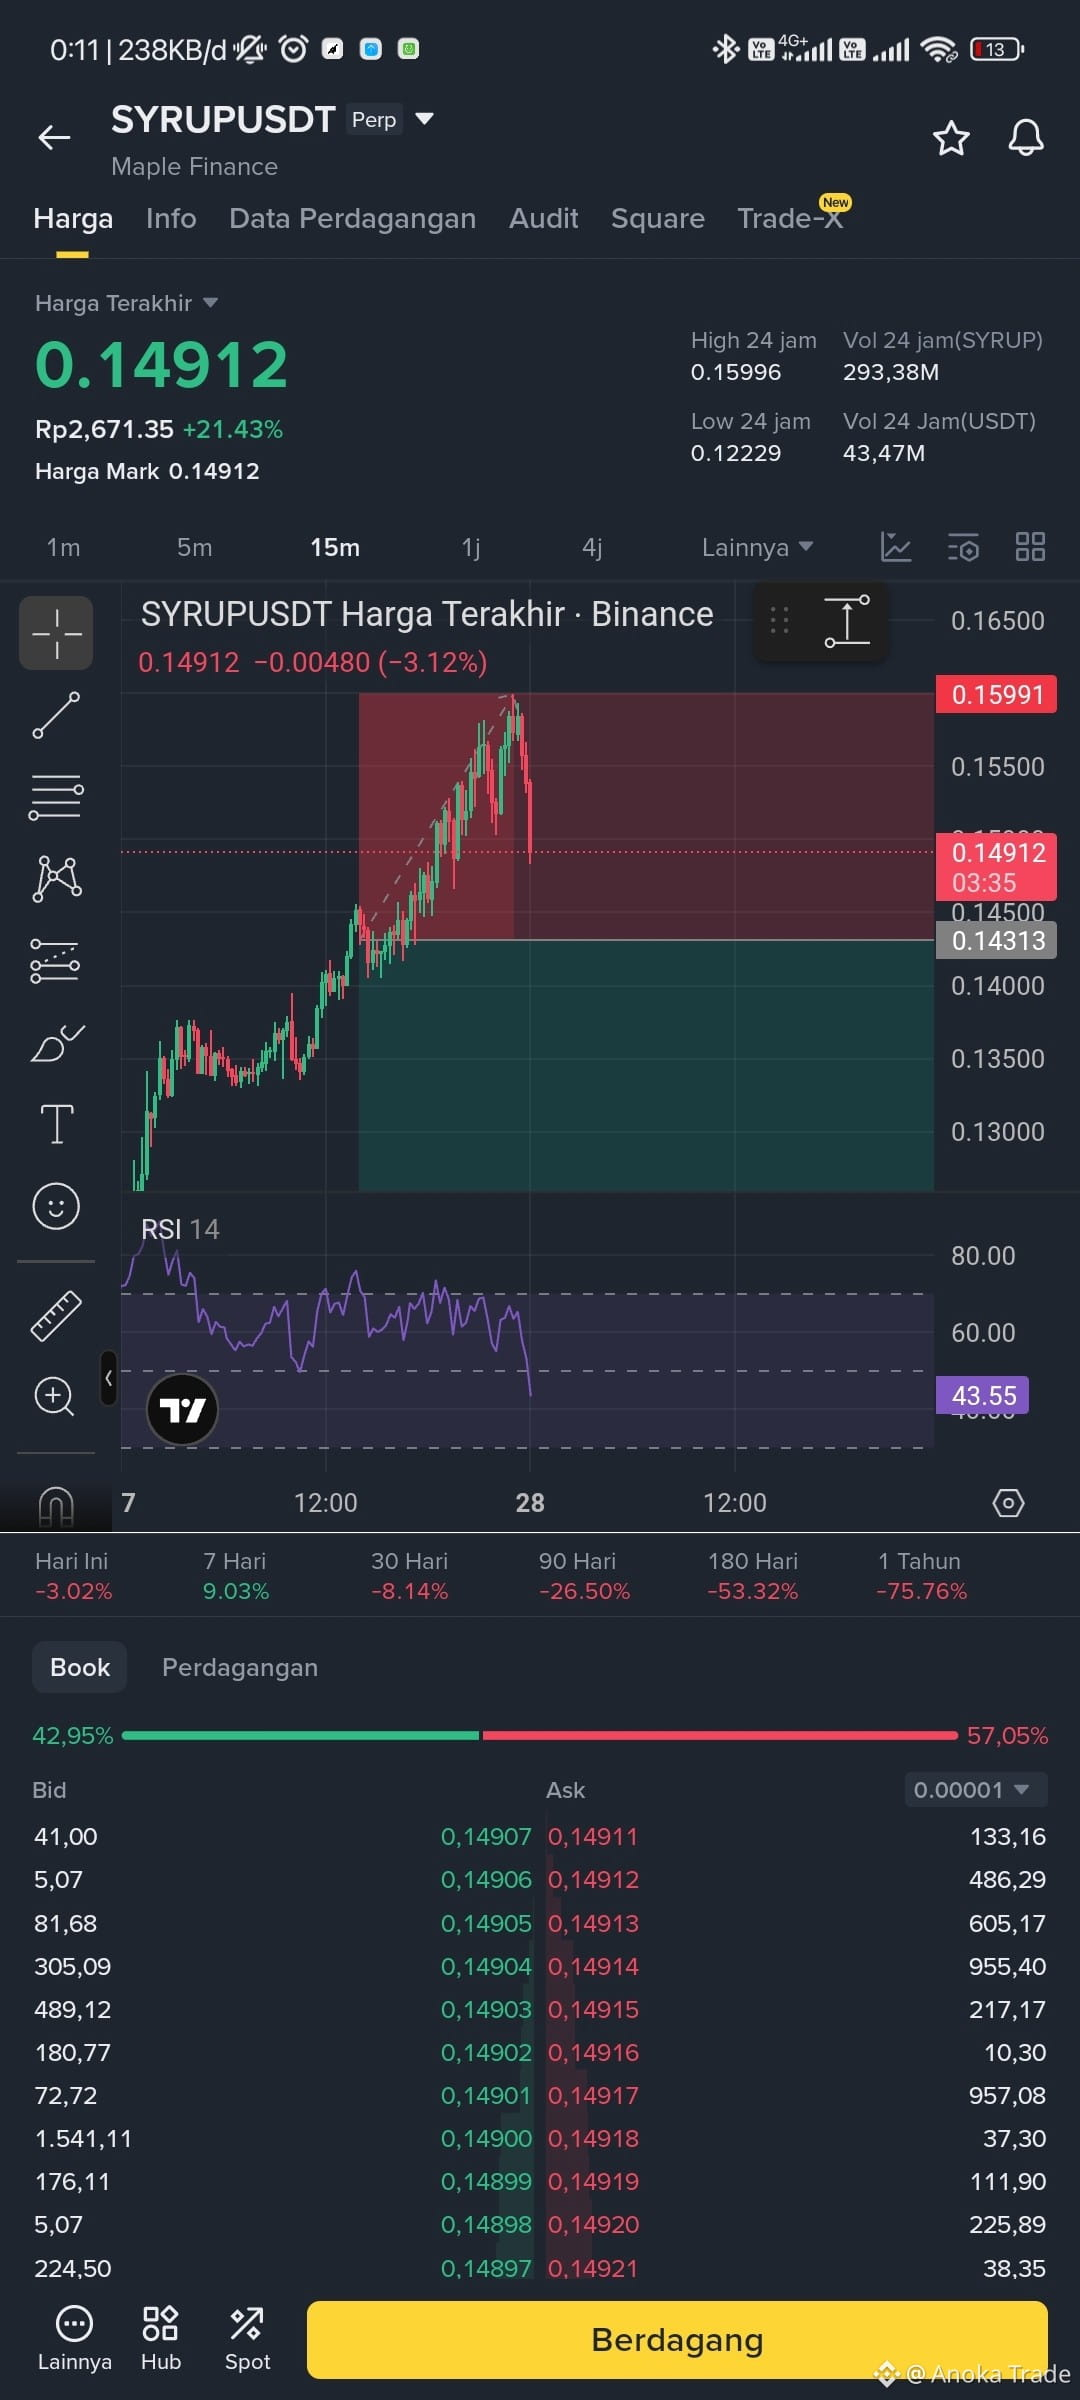Select bid price 0,14907
Image resolution: width=1080 pixels, height=2400 pixels.
(486, 1836)
